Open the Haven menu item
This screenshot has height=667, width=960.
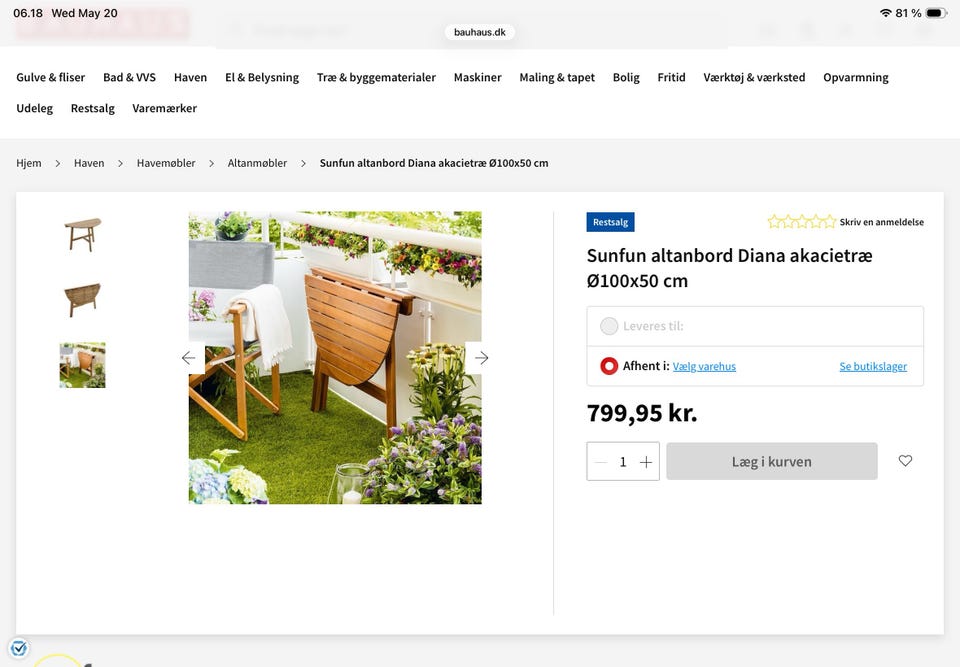click(x=190, y=77)
